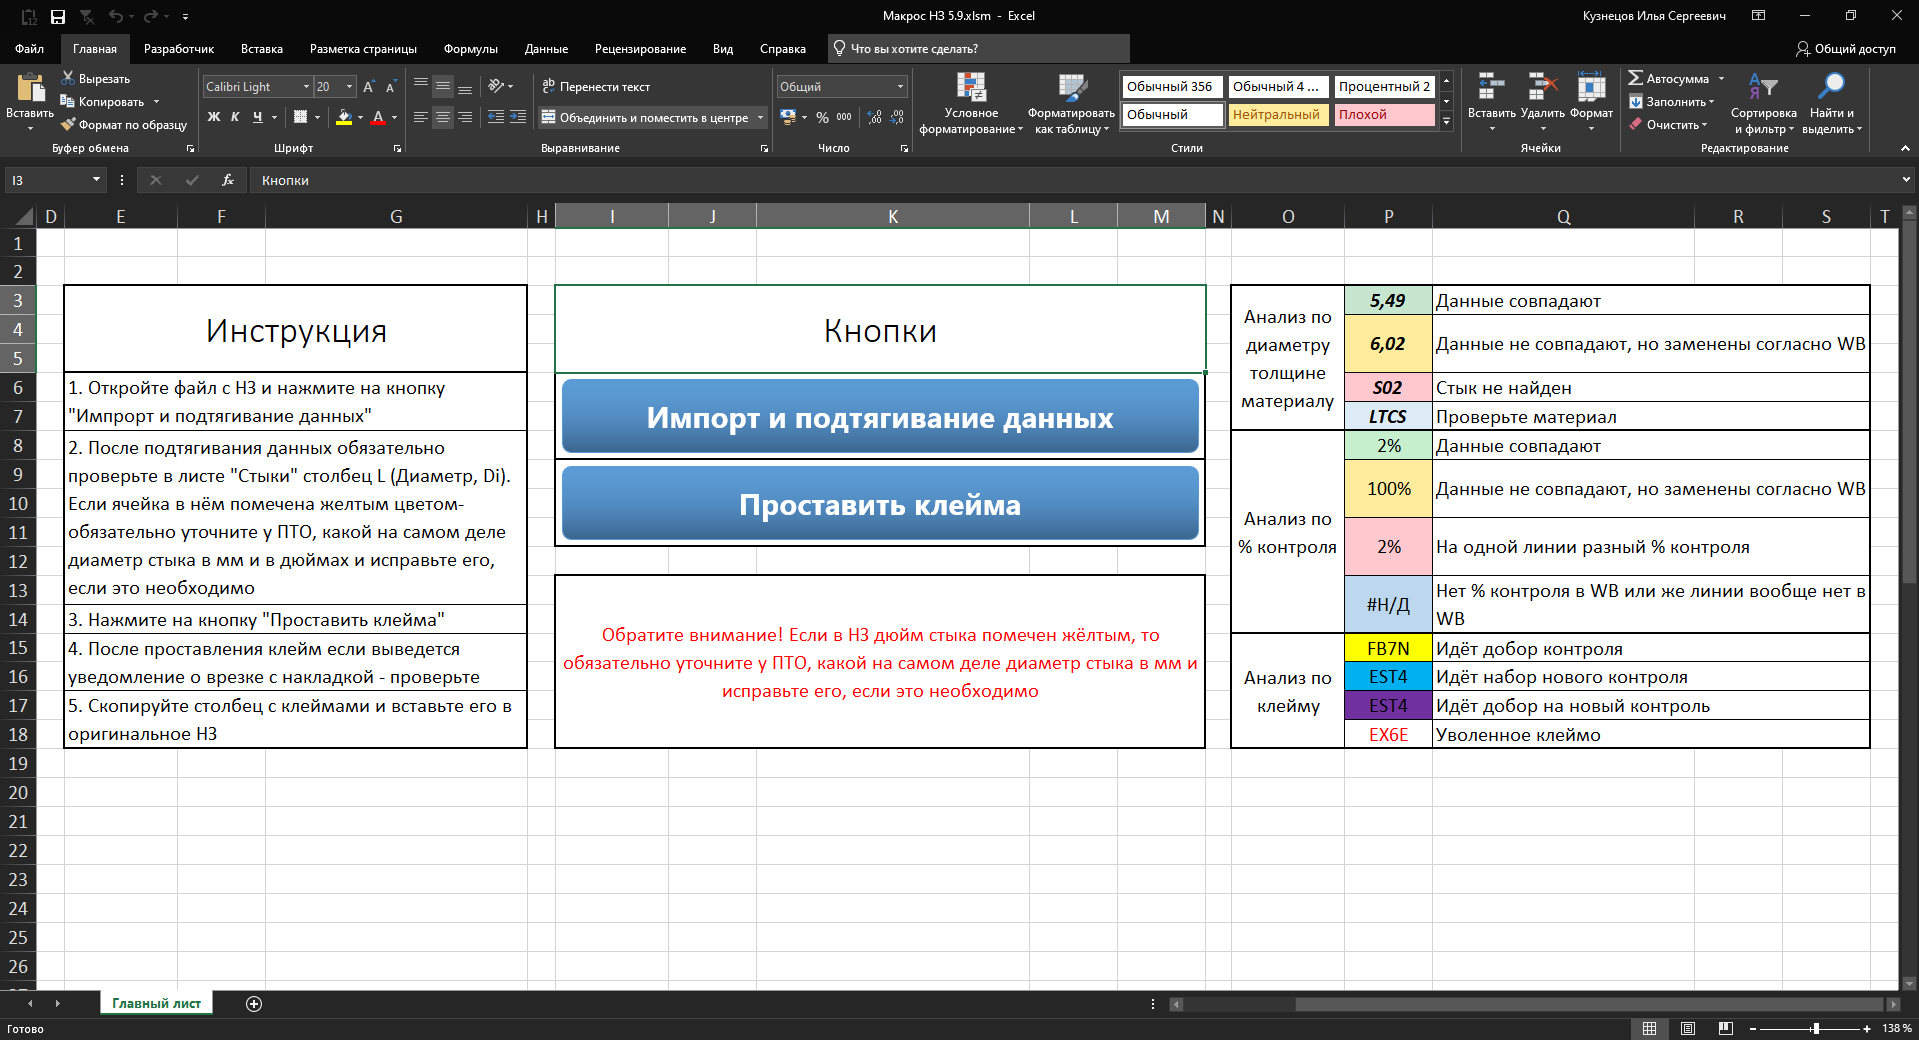
Task: Add a new sheet with plus icon
Action: pos(254,1004)
